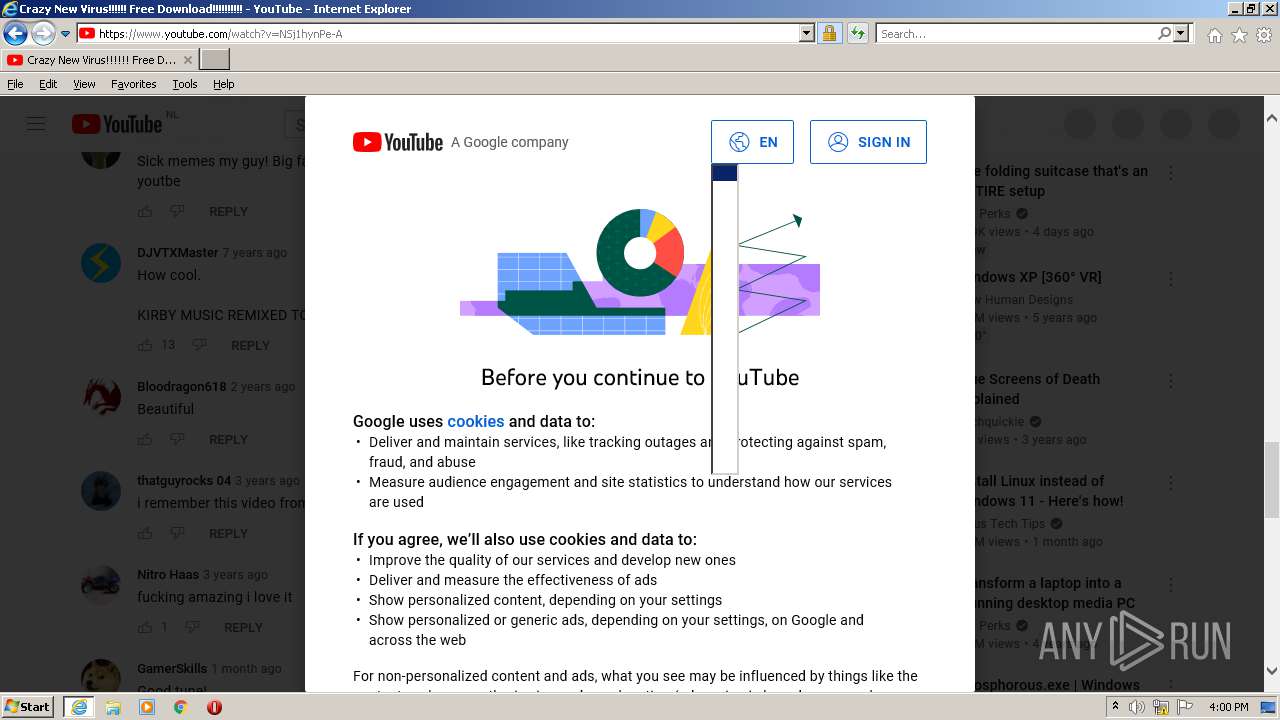Click the 'Before you continue to YouTube' heading
Viewport: 1280px width, 720px height.
[640, 377]
